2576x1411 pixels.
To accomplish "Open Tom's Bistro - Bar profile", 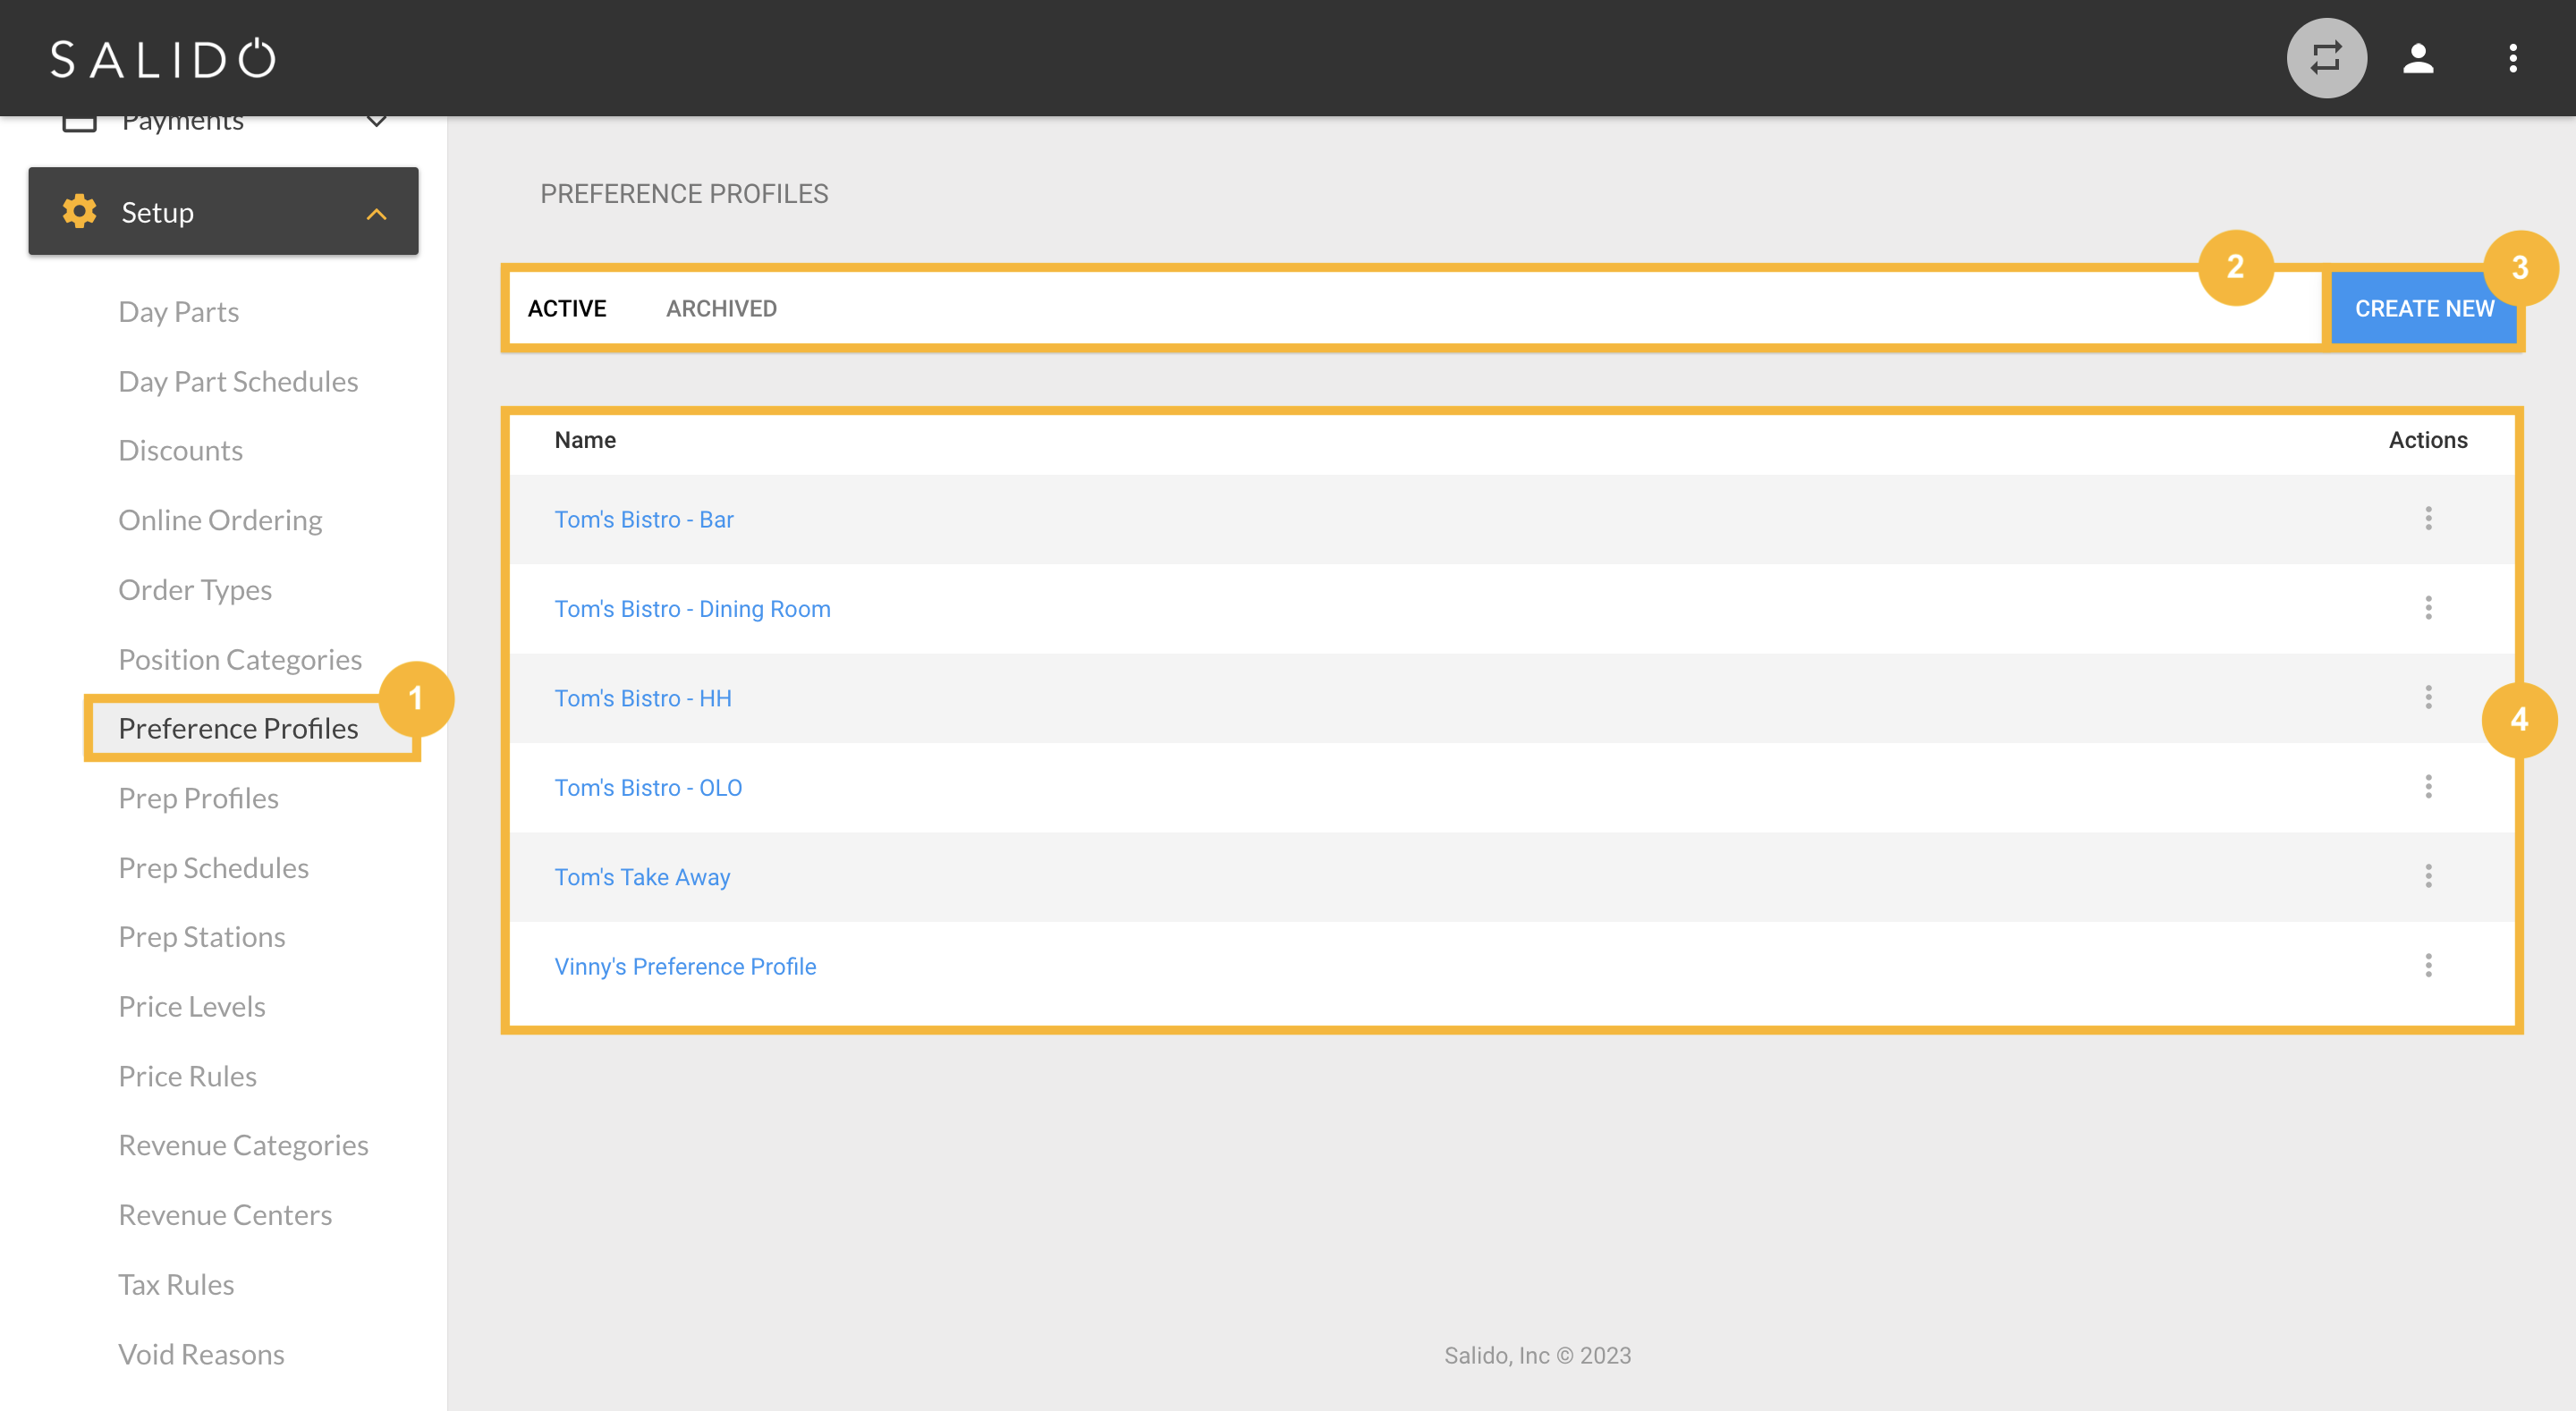I will pyautogui.click(x=644, y=519).
